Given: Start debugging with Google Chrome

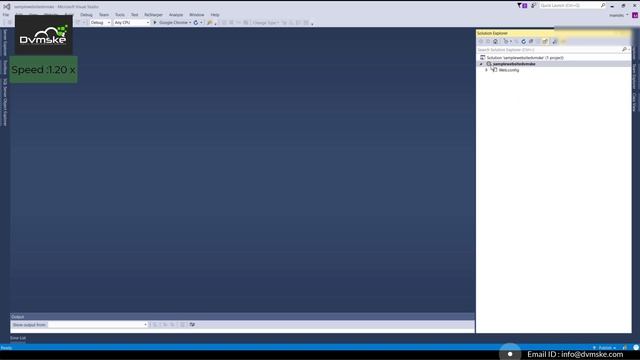Looking at the screenshot, I should pos(170,22).
